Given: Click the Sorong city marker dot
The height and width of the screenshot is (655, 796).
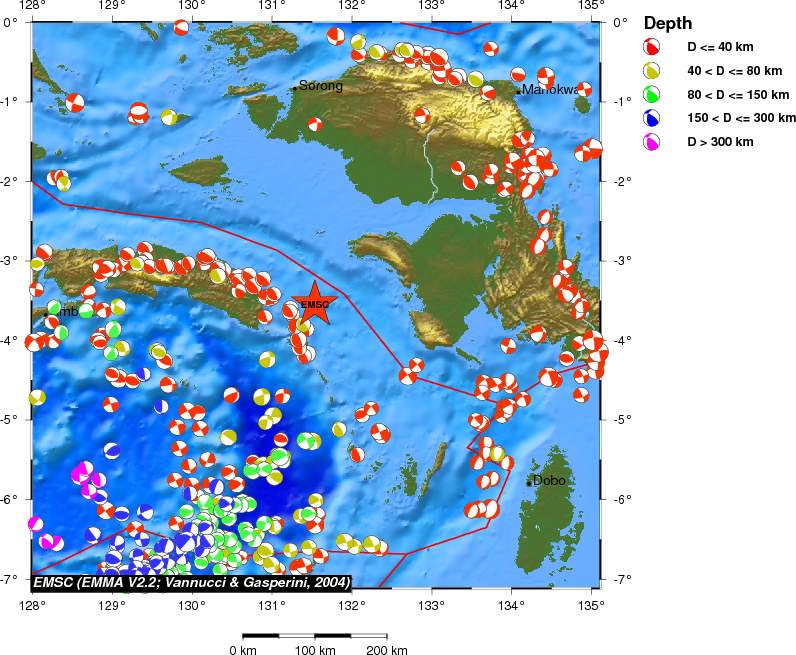Looking at the screenshot, I should (x=294, y=88).
